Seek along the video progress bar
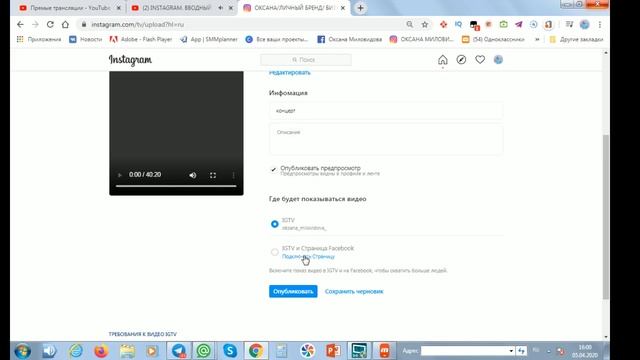 (176, 186)
